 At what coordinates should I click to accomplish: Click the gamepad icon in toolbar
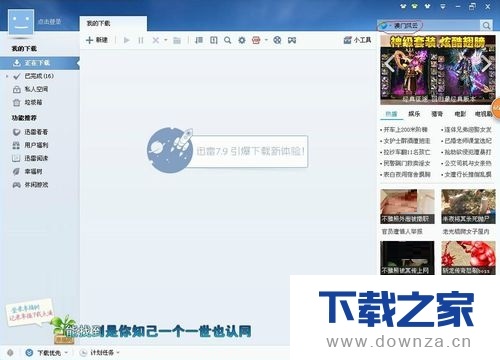point(292,40)
